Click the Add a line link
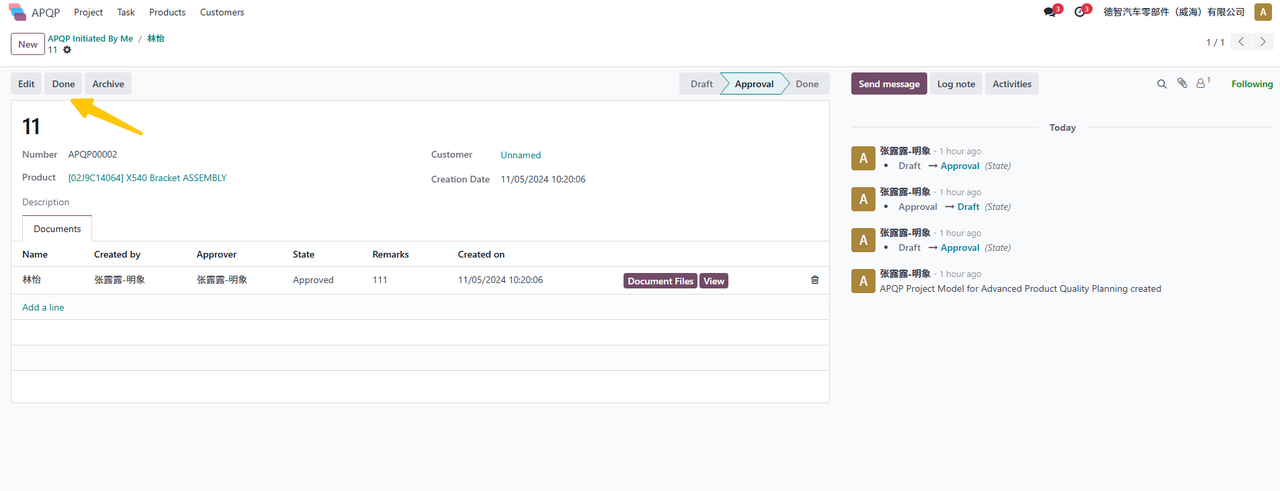This screenshot has width=1280, height=491. pyautogui.click(x=43, y=307)
